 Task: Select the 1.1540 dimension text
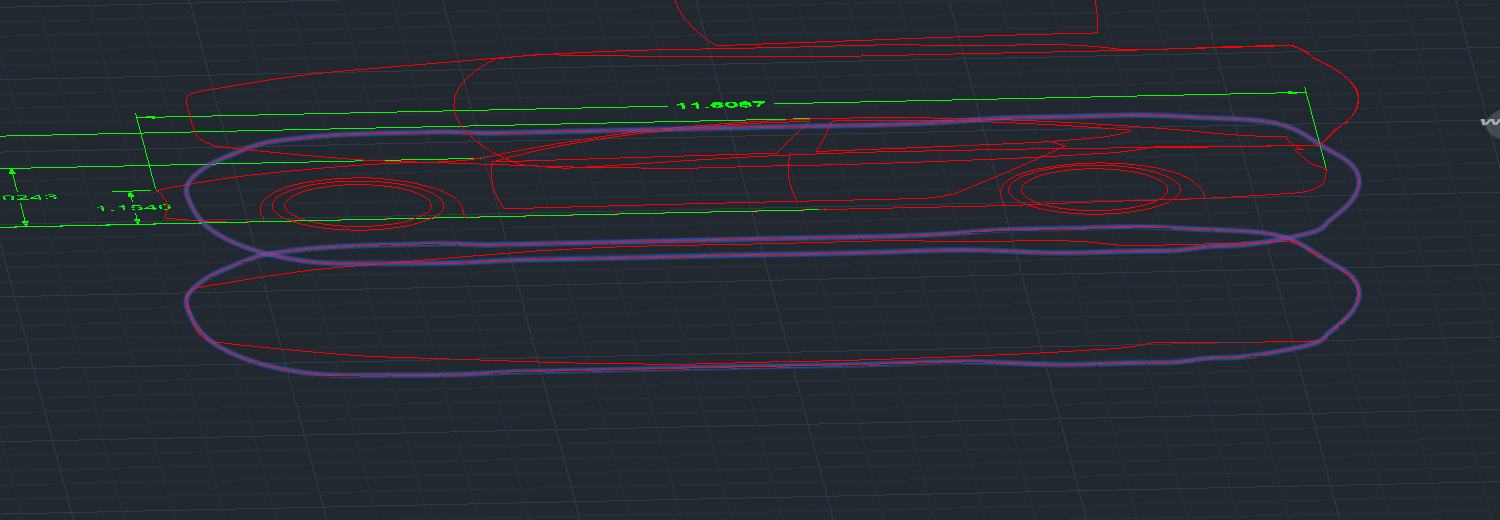pyautogui.click(x=132, y=208)
